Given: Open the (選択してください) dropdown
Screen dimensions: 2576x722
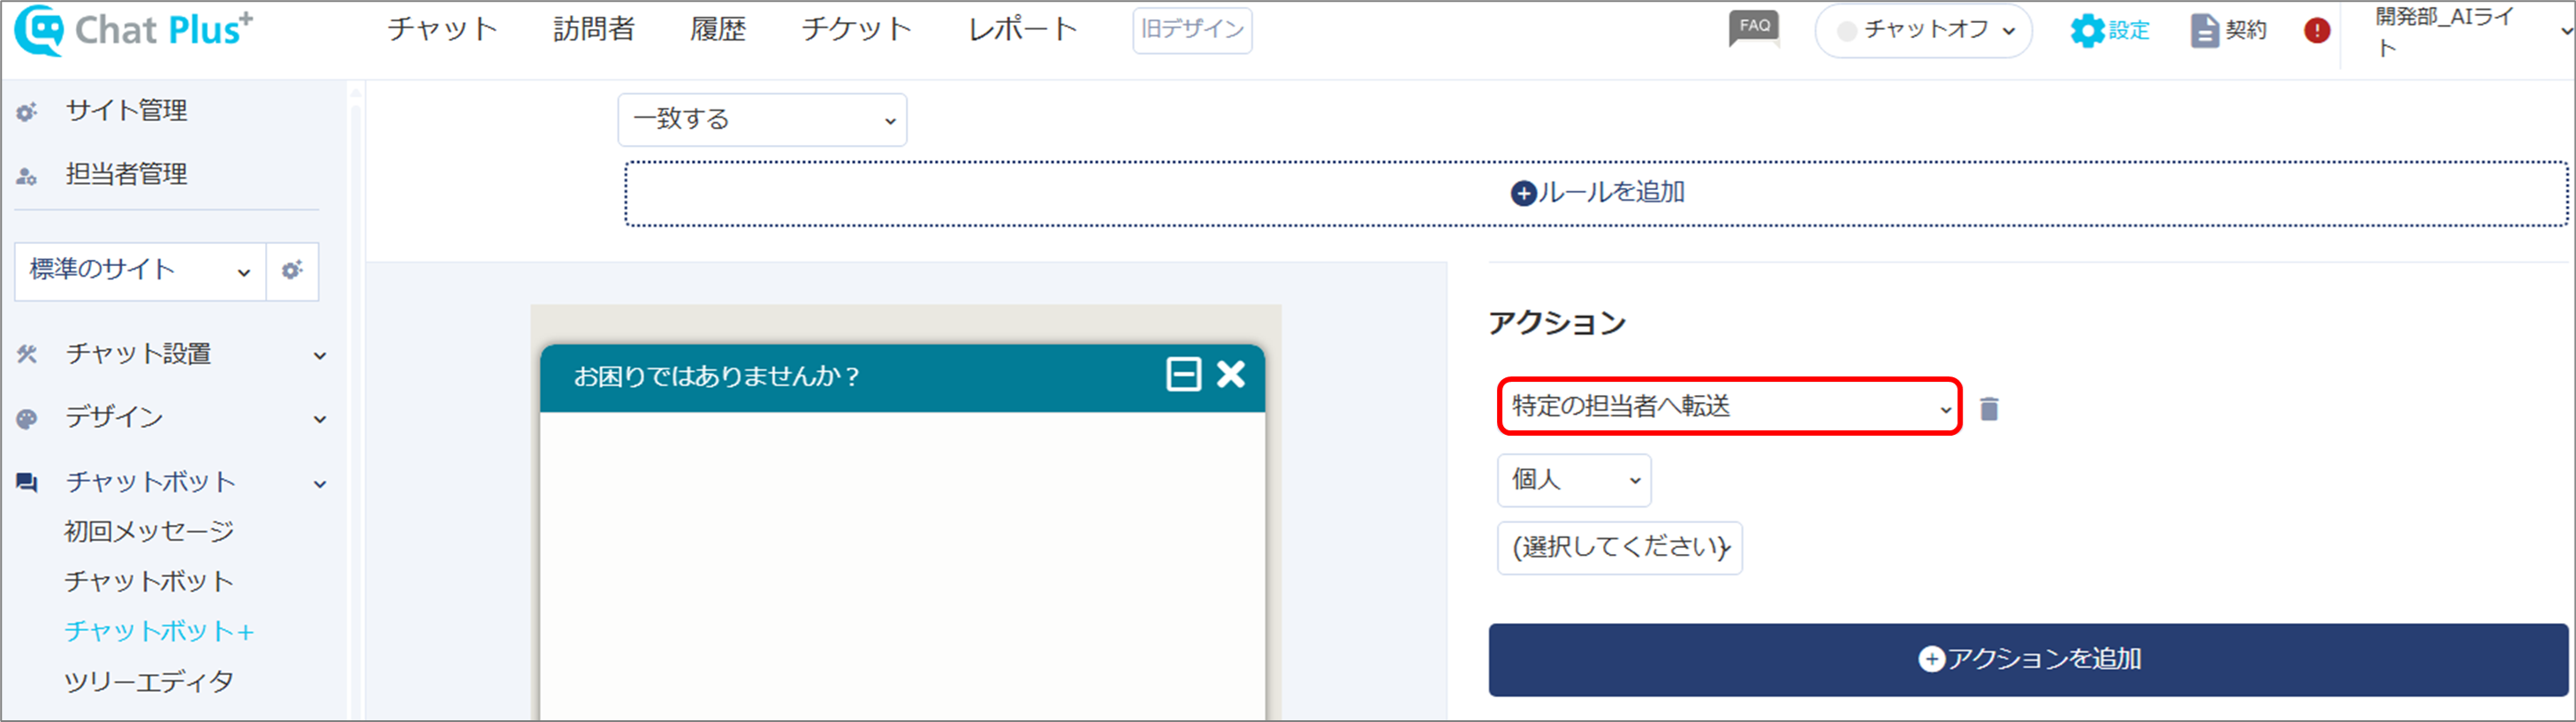Looking at the screenshot, I should click(x=1620, y=548).
